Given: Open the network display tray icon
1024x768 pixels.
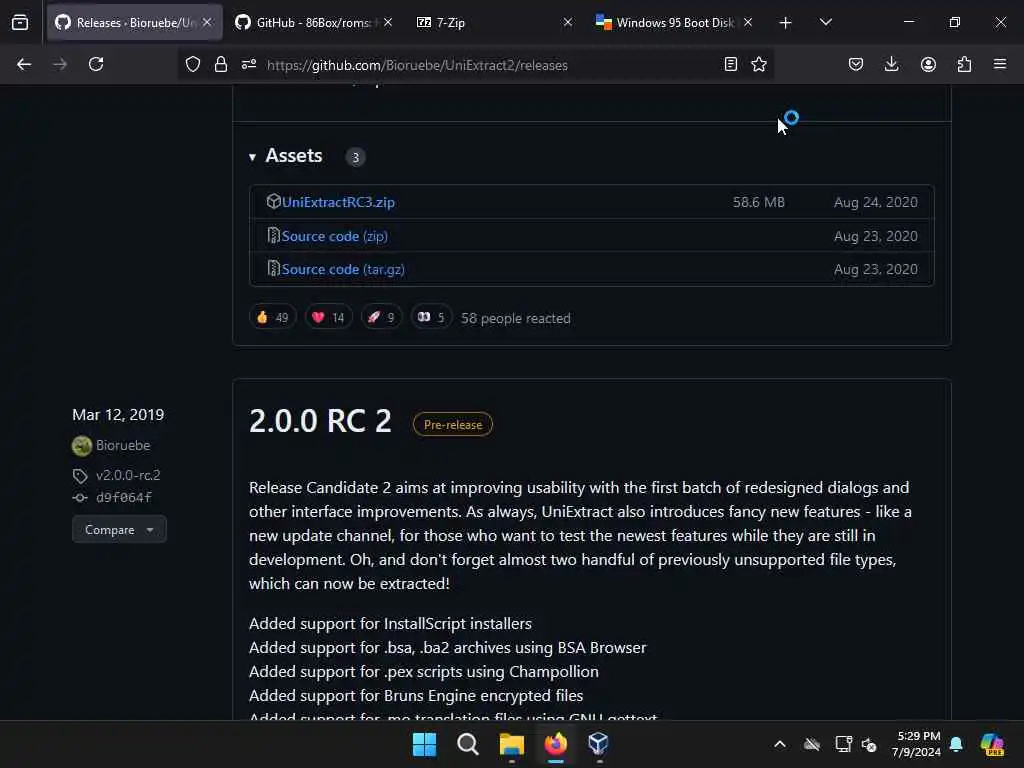Looking at the screenshot, I should [843, 744].
